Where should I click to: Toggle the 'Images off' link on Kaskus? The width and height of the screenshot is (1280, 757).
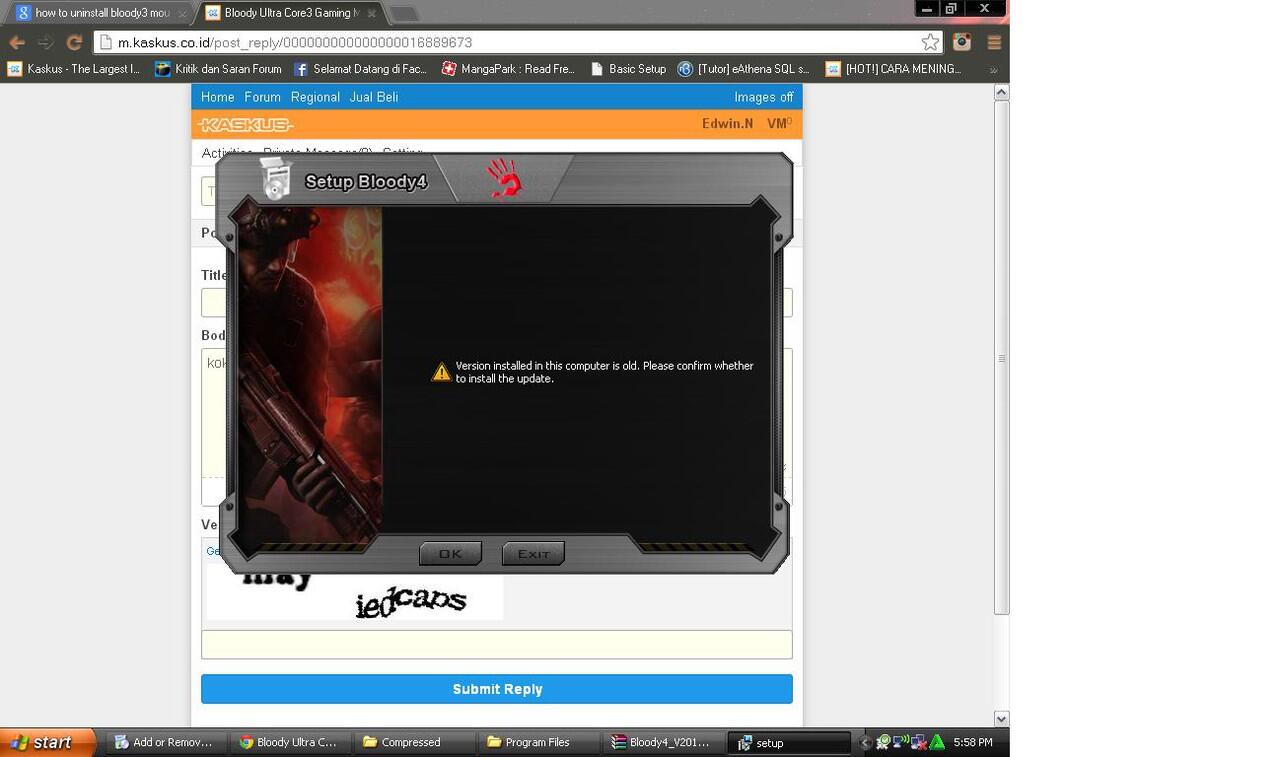(x=764, y=97)
